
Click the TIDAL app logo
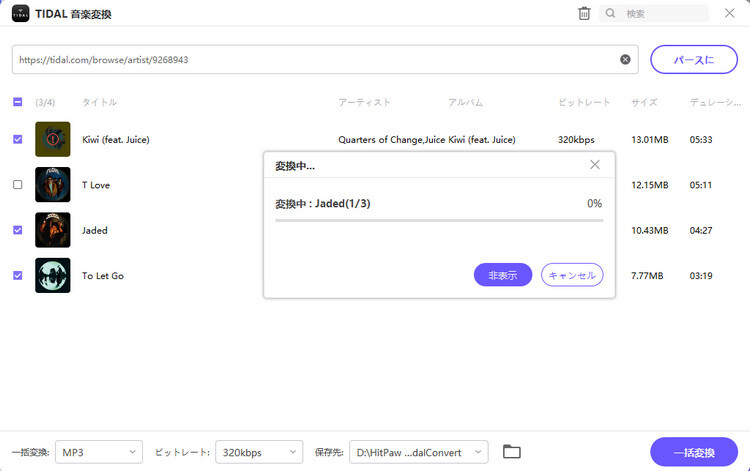pos(20,13)
